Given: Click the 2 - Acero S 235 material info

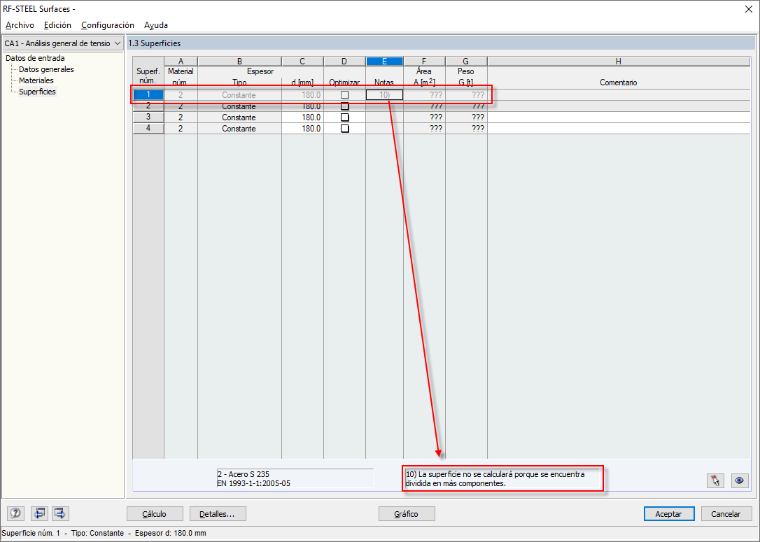Looking at the screenshot, I should (243, 474).
